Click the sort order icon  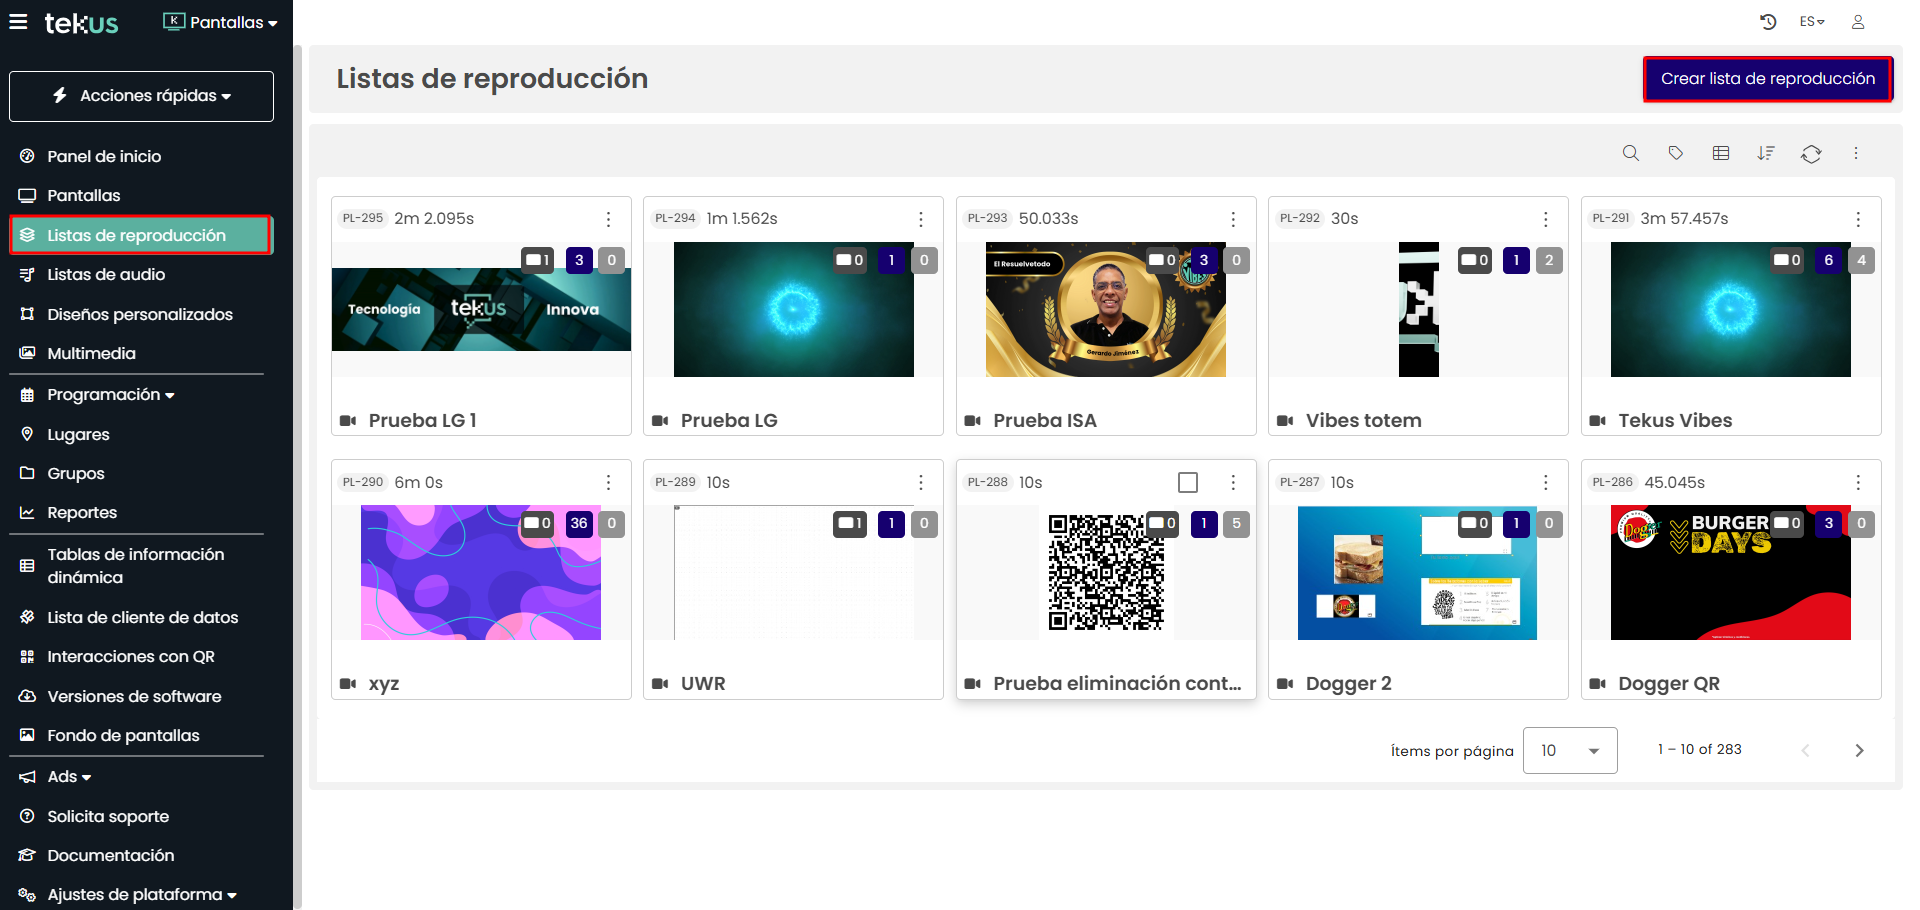(1766, 153)
